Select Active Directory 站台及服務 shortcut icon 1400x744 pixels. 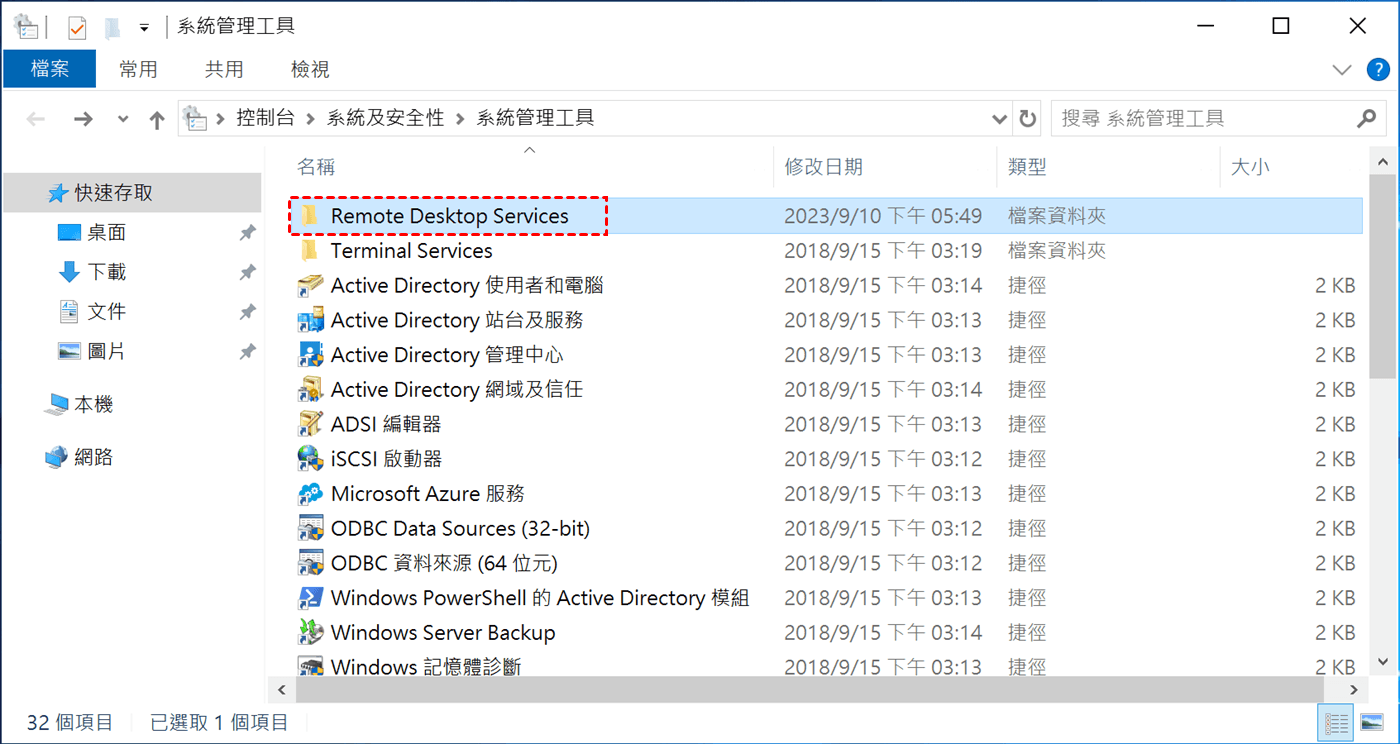pyautogui.click(x=310, y=320)
